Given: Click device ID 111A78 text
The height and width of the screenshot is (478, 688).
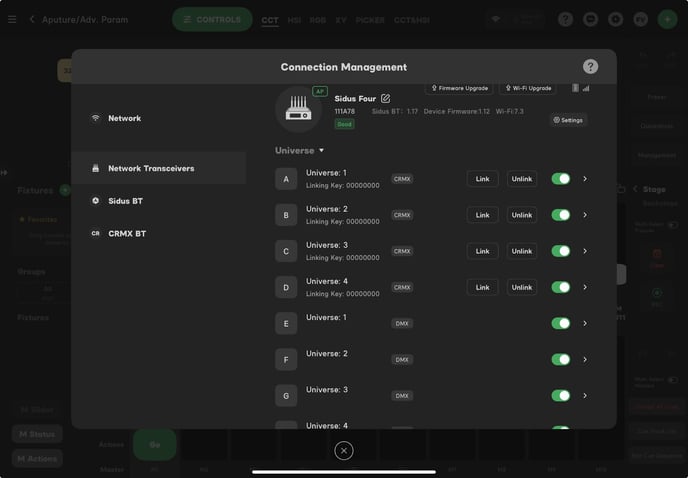Looking at the screenshot, I should click(x=345, y=111).
